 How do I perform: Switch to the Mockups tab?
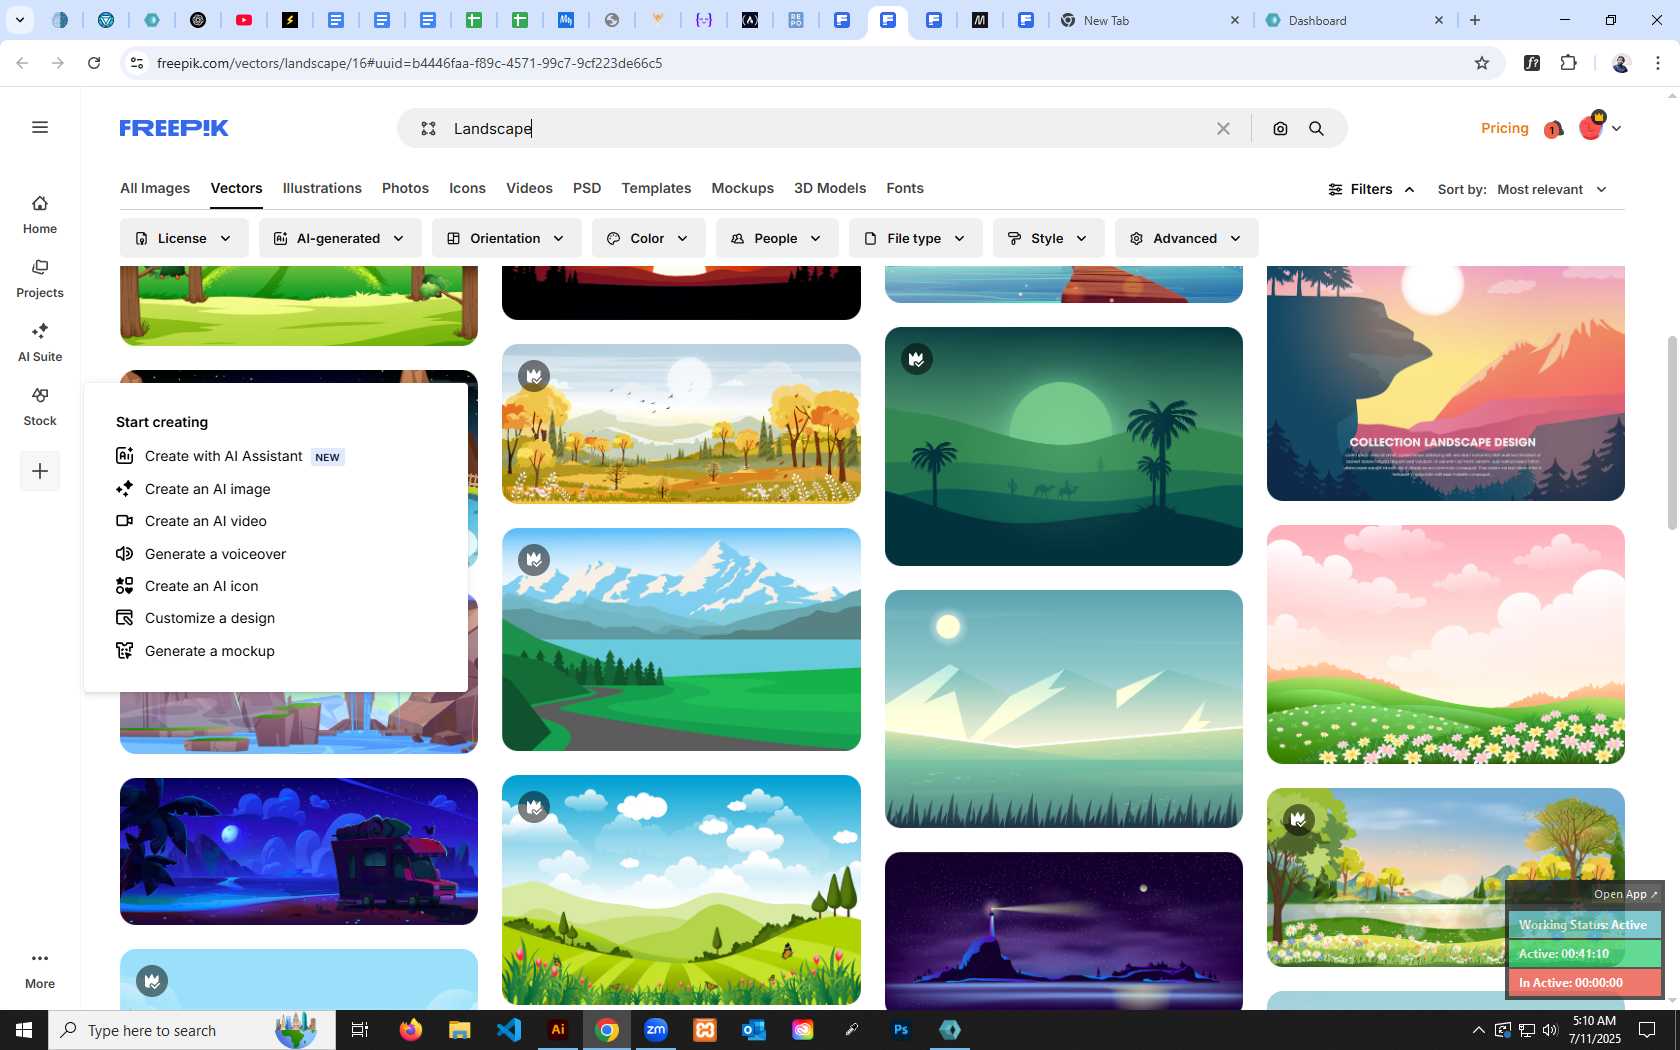(742, 188)
